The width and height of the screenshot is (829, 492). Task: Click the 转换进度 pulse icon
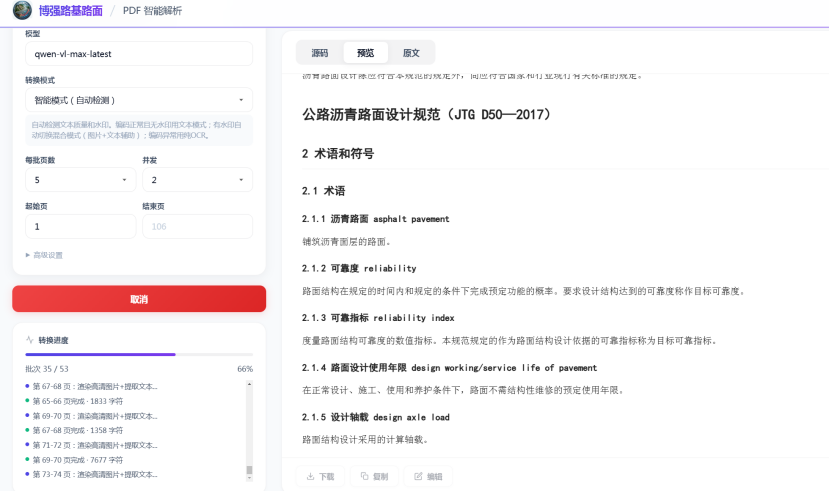click(x=30, y=340)
